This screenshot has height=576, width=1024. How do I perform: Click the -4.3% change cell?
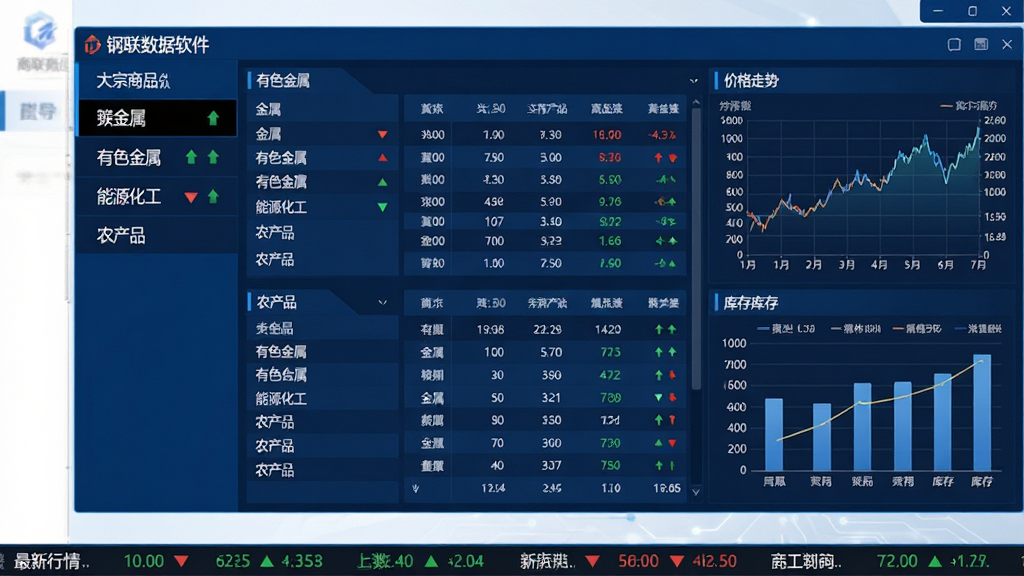click(x=662, y=135)
